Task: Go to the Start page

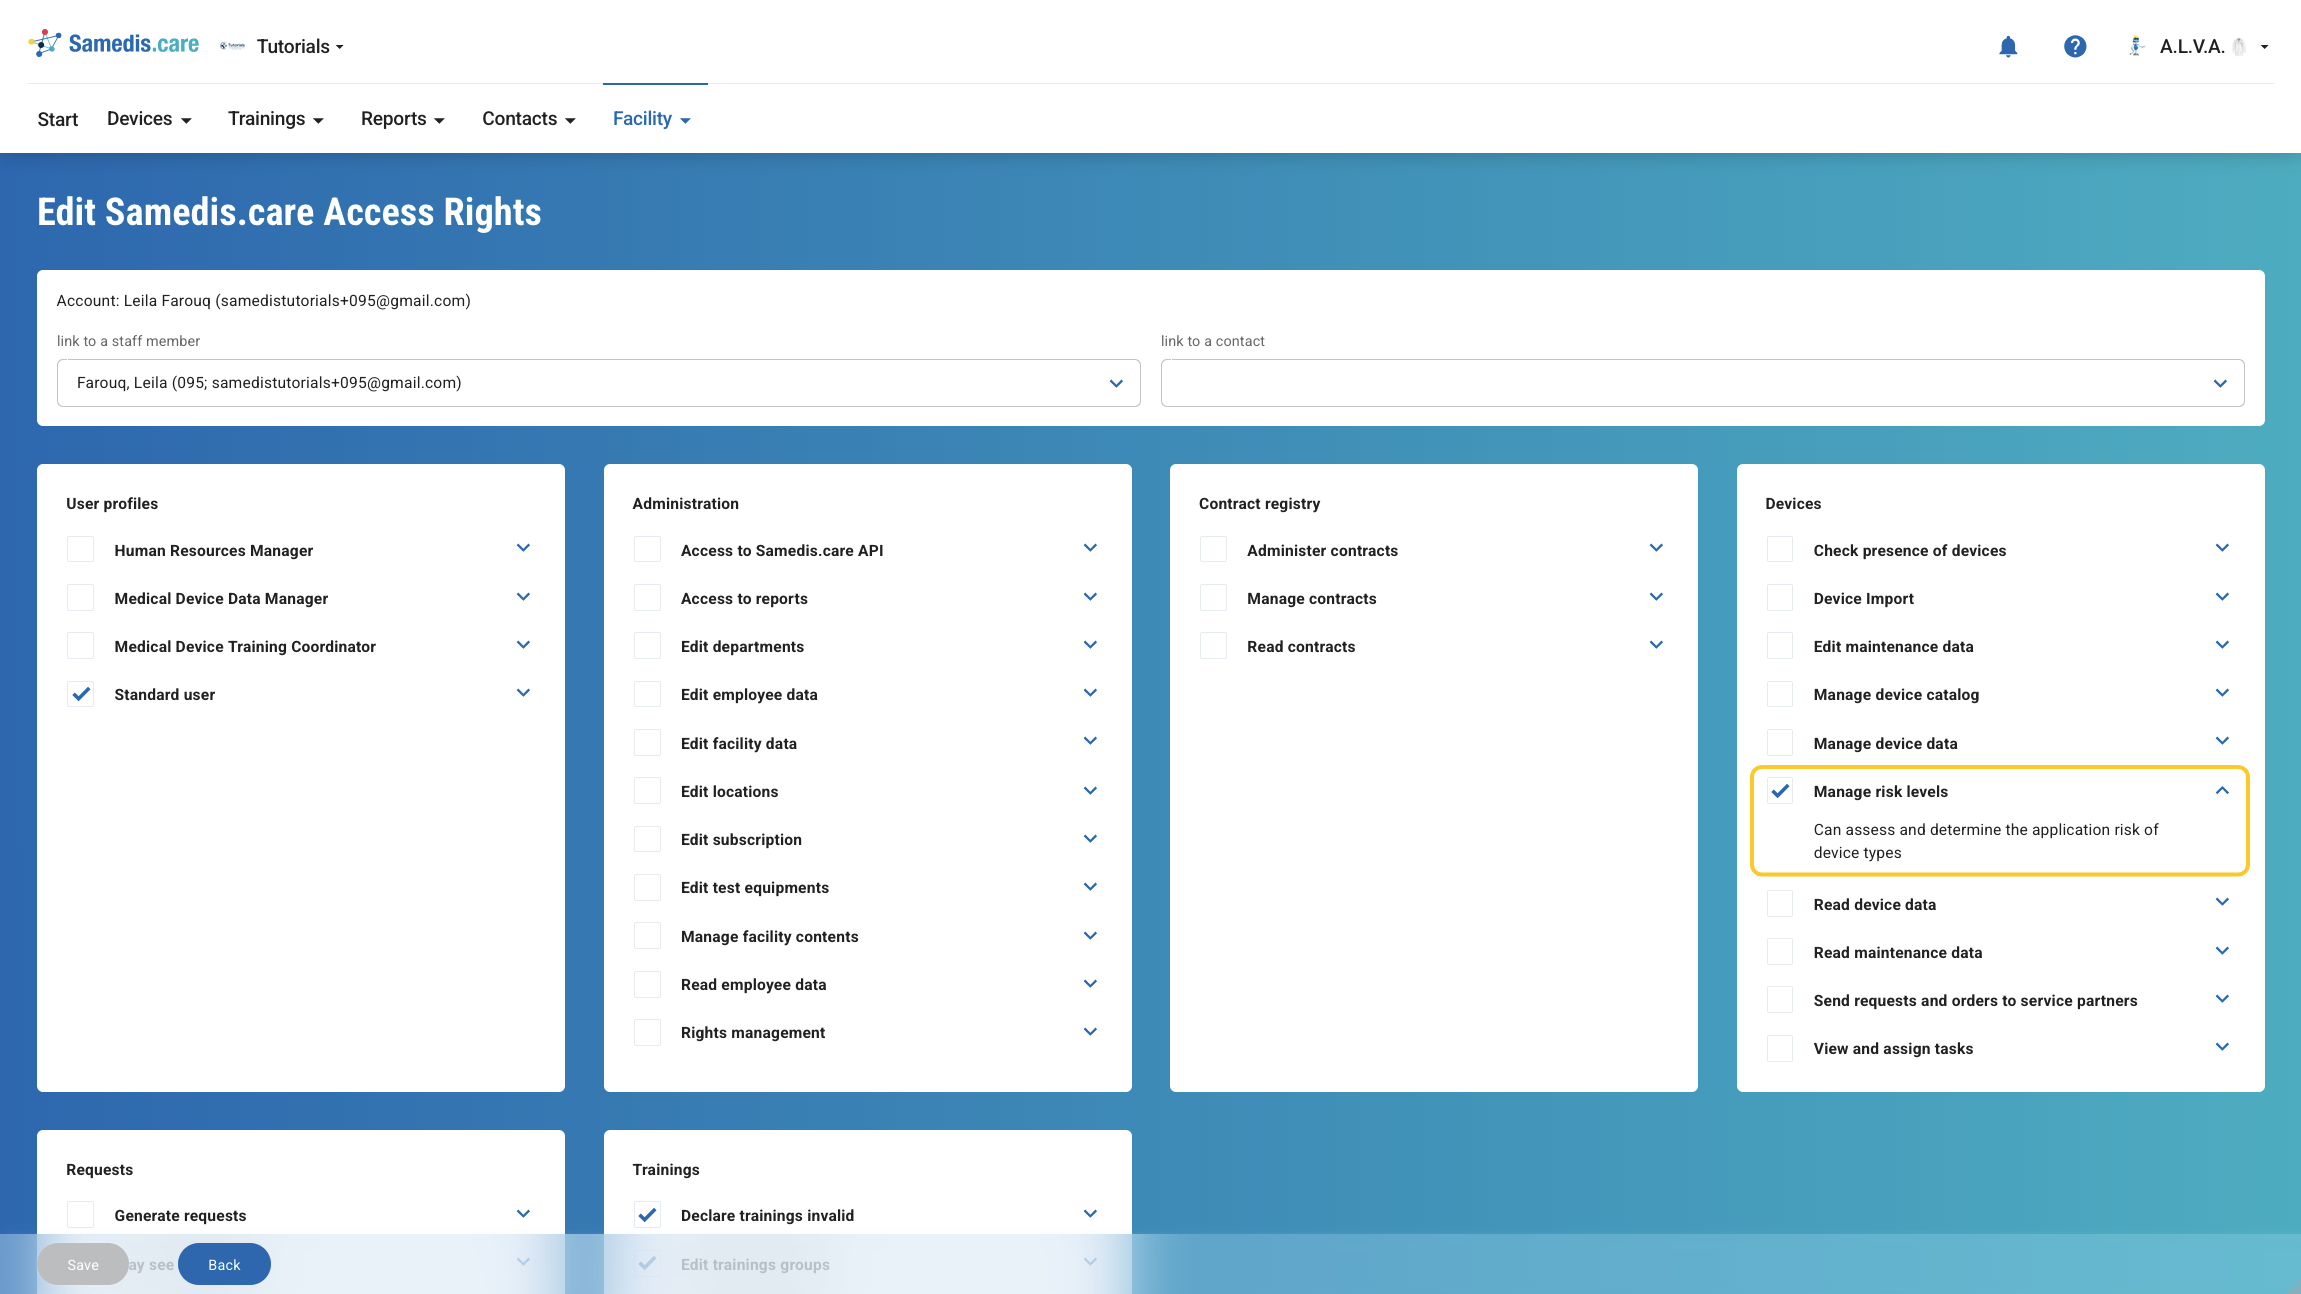Action: [x=58, y=119]
